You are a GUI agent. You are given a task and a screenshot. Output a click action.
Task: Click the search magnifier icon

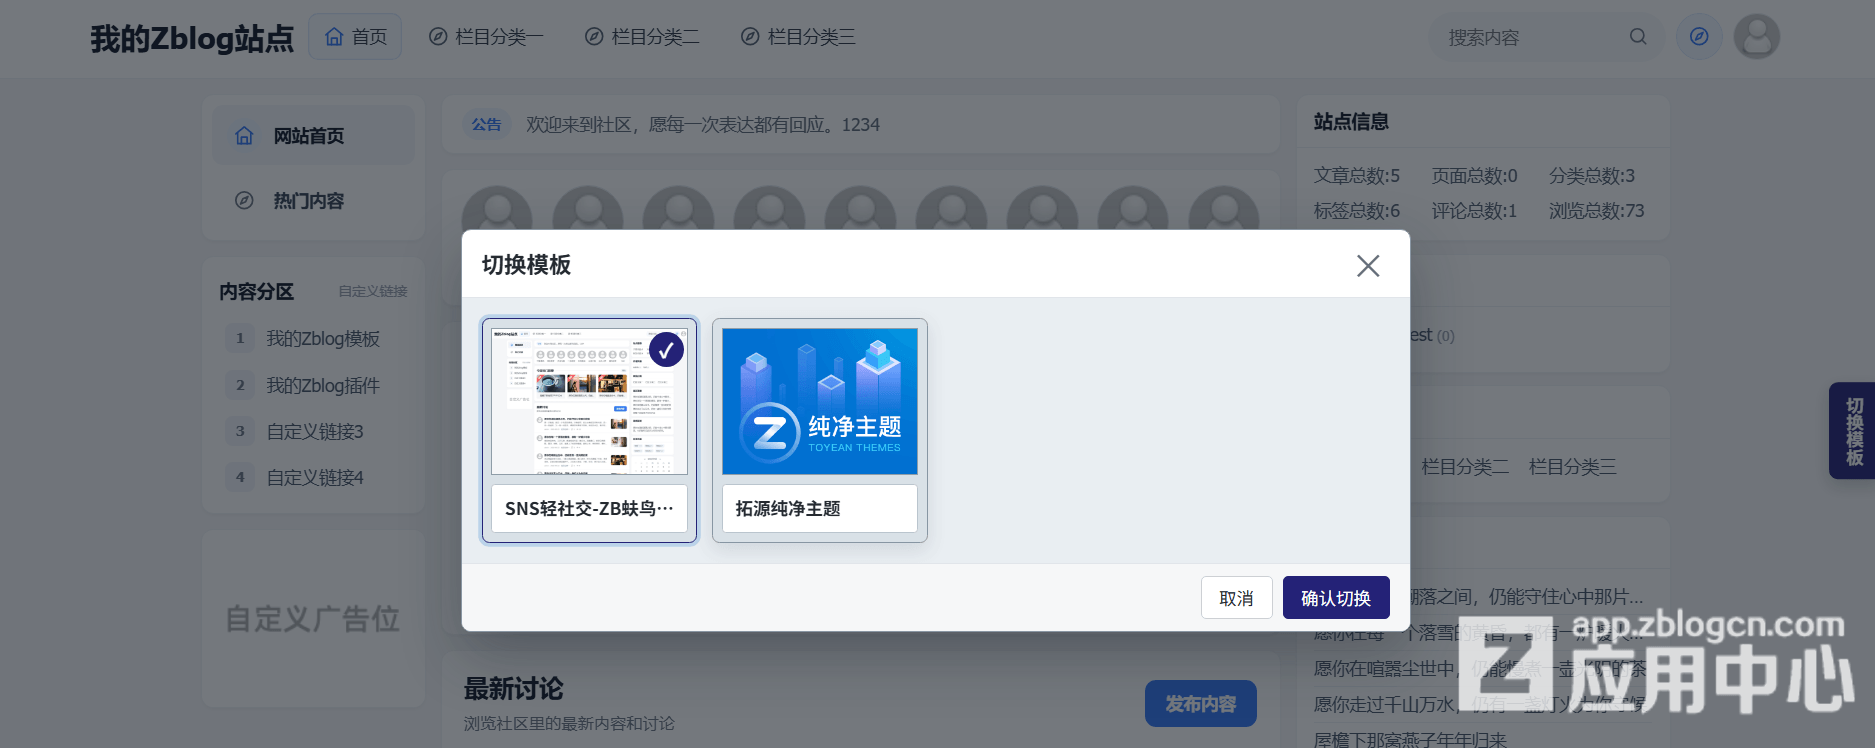pos(1638,37)
